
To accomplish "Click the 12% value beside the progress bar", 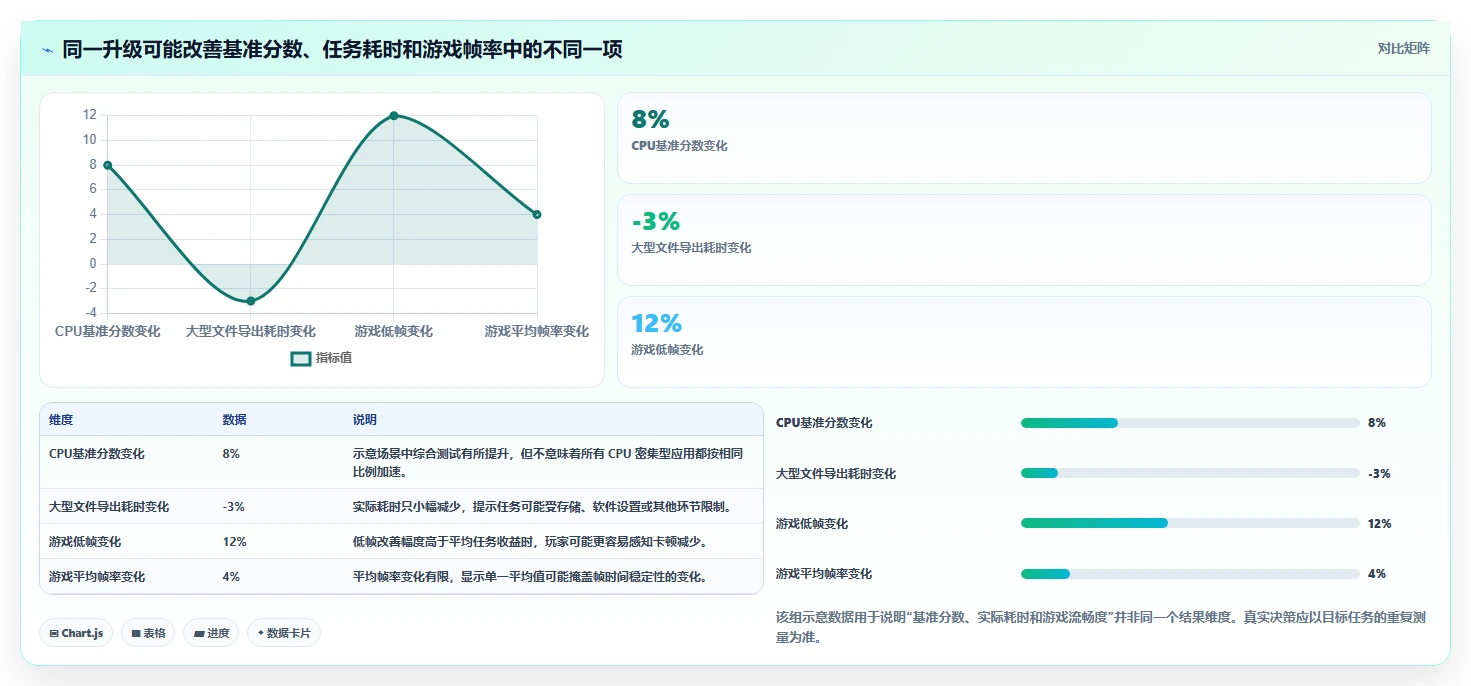I will pos(1380,524).
